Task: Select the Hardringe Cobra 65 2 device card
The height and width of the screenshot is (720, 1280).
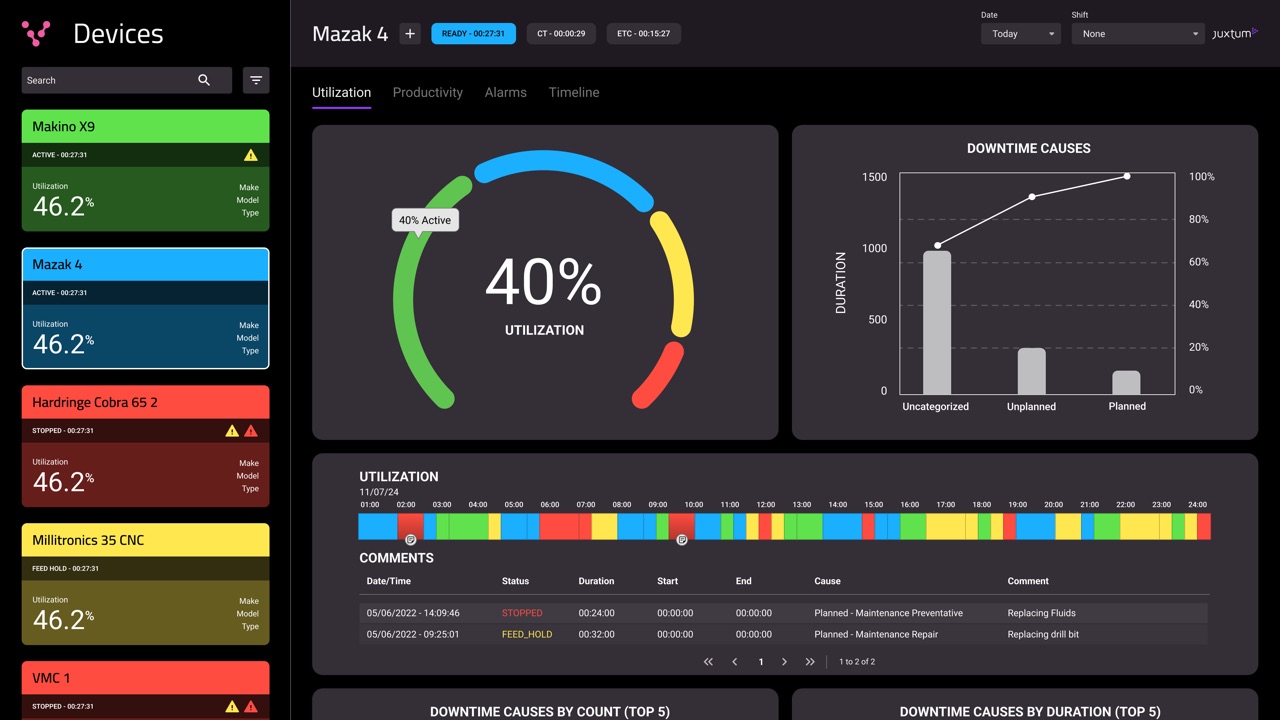Action: (145, 446)
